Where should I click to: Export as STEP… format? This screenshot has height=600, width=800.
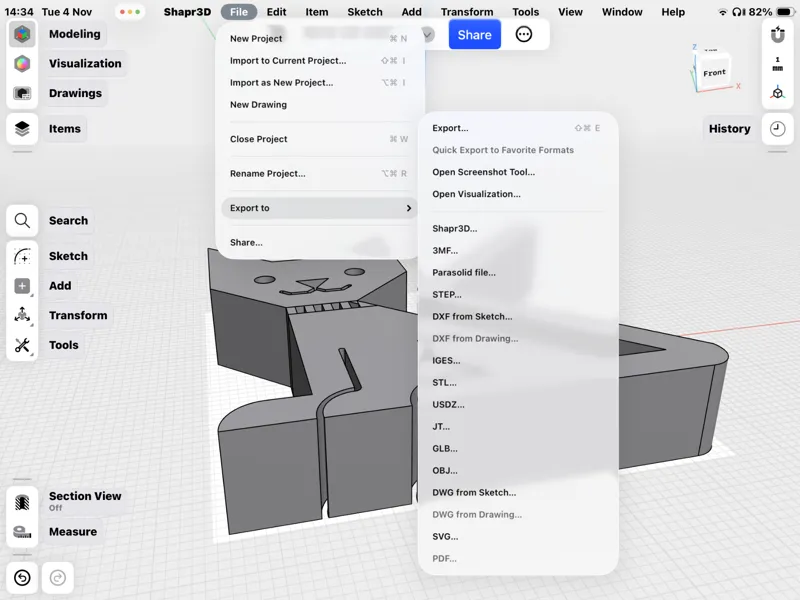518,294
